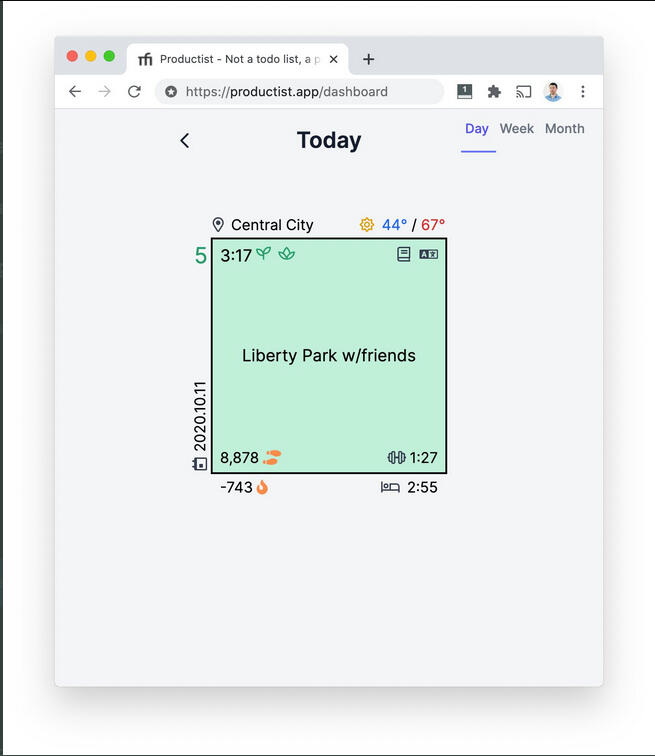Click the seedling sprout icon
The width and height of the screenshot is (655, 756).
[x=263, y=254]
